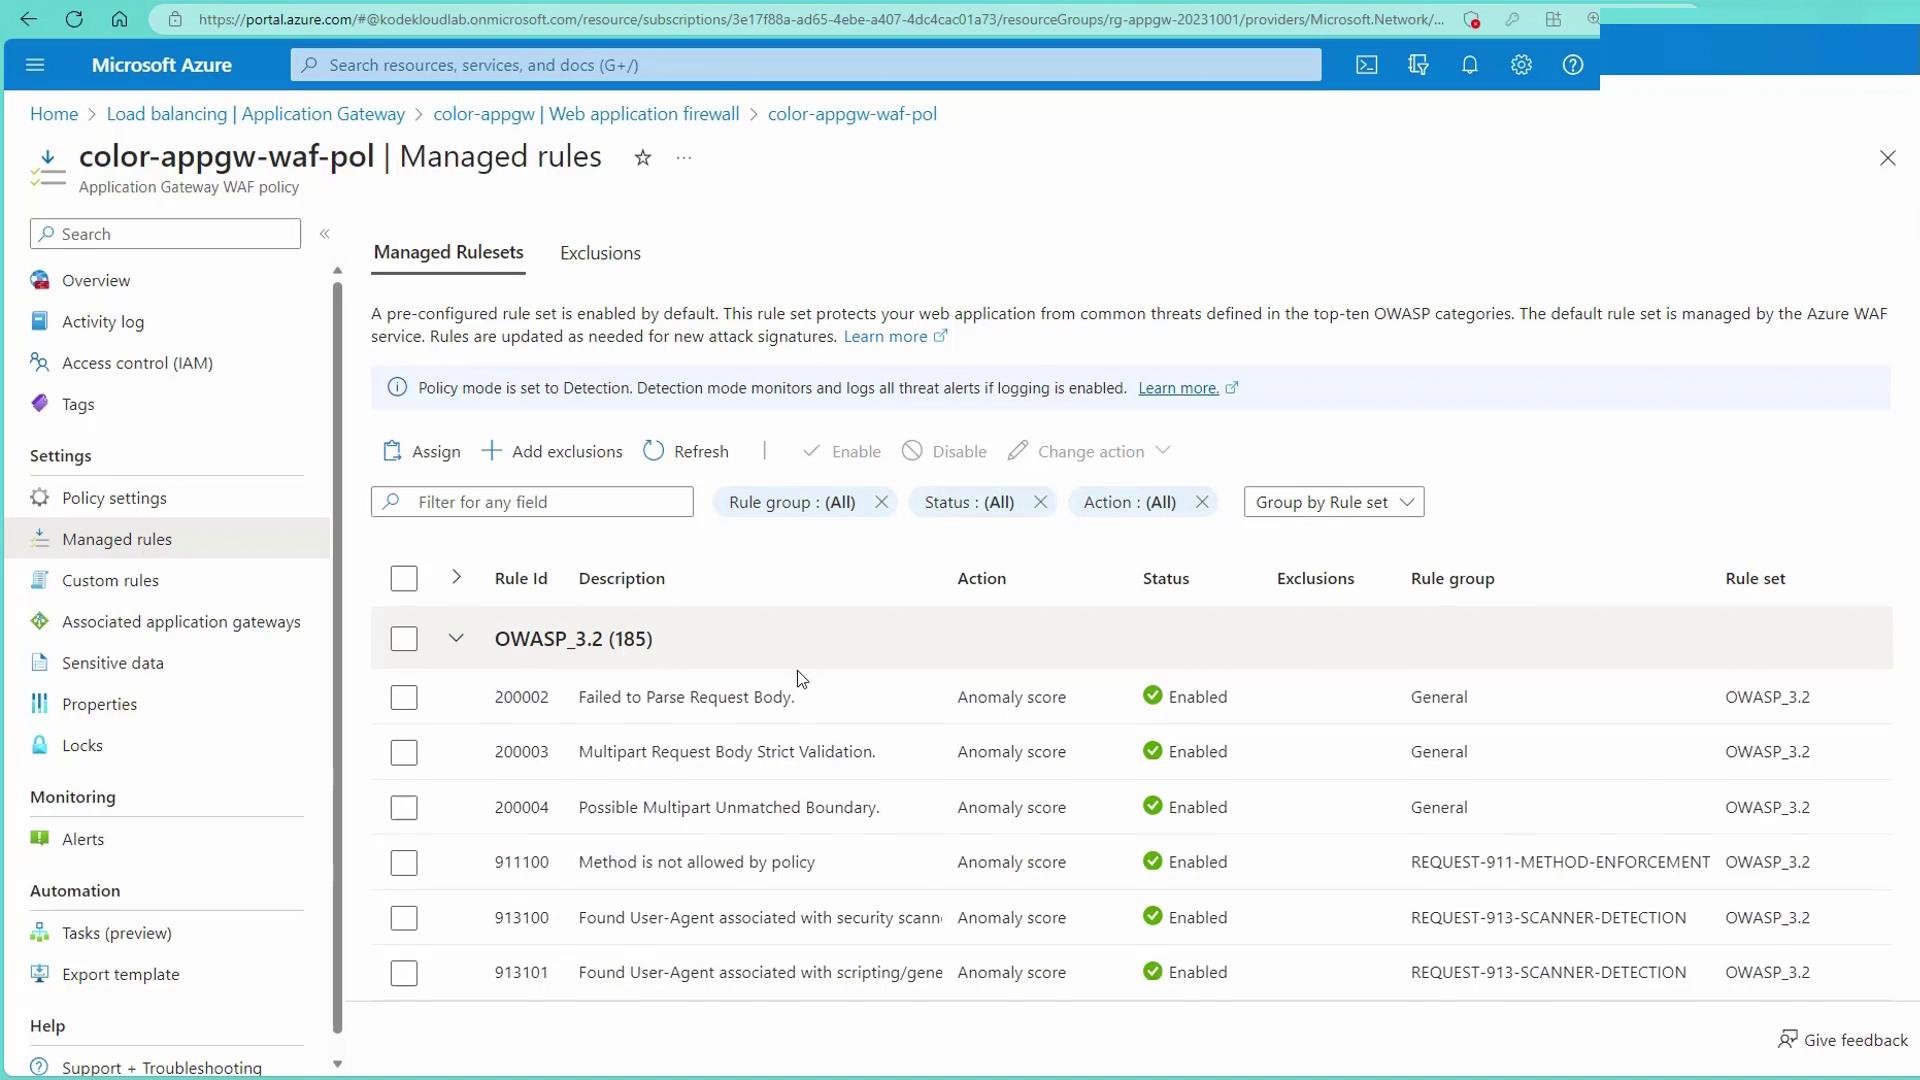Screen dimensions: 1920x1080
Task: Tick the checkbox for rule 911100
Action: coord(404,863)
